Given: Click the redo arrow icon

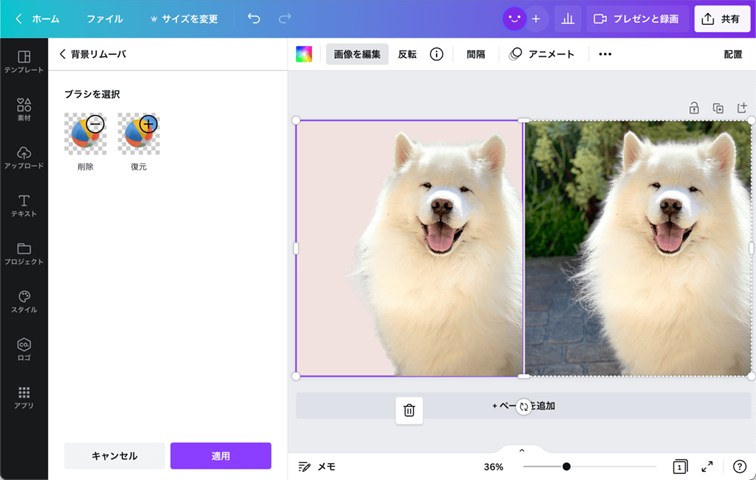Looking at the screenshot, I should click(285, 18).
